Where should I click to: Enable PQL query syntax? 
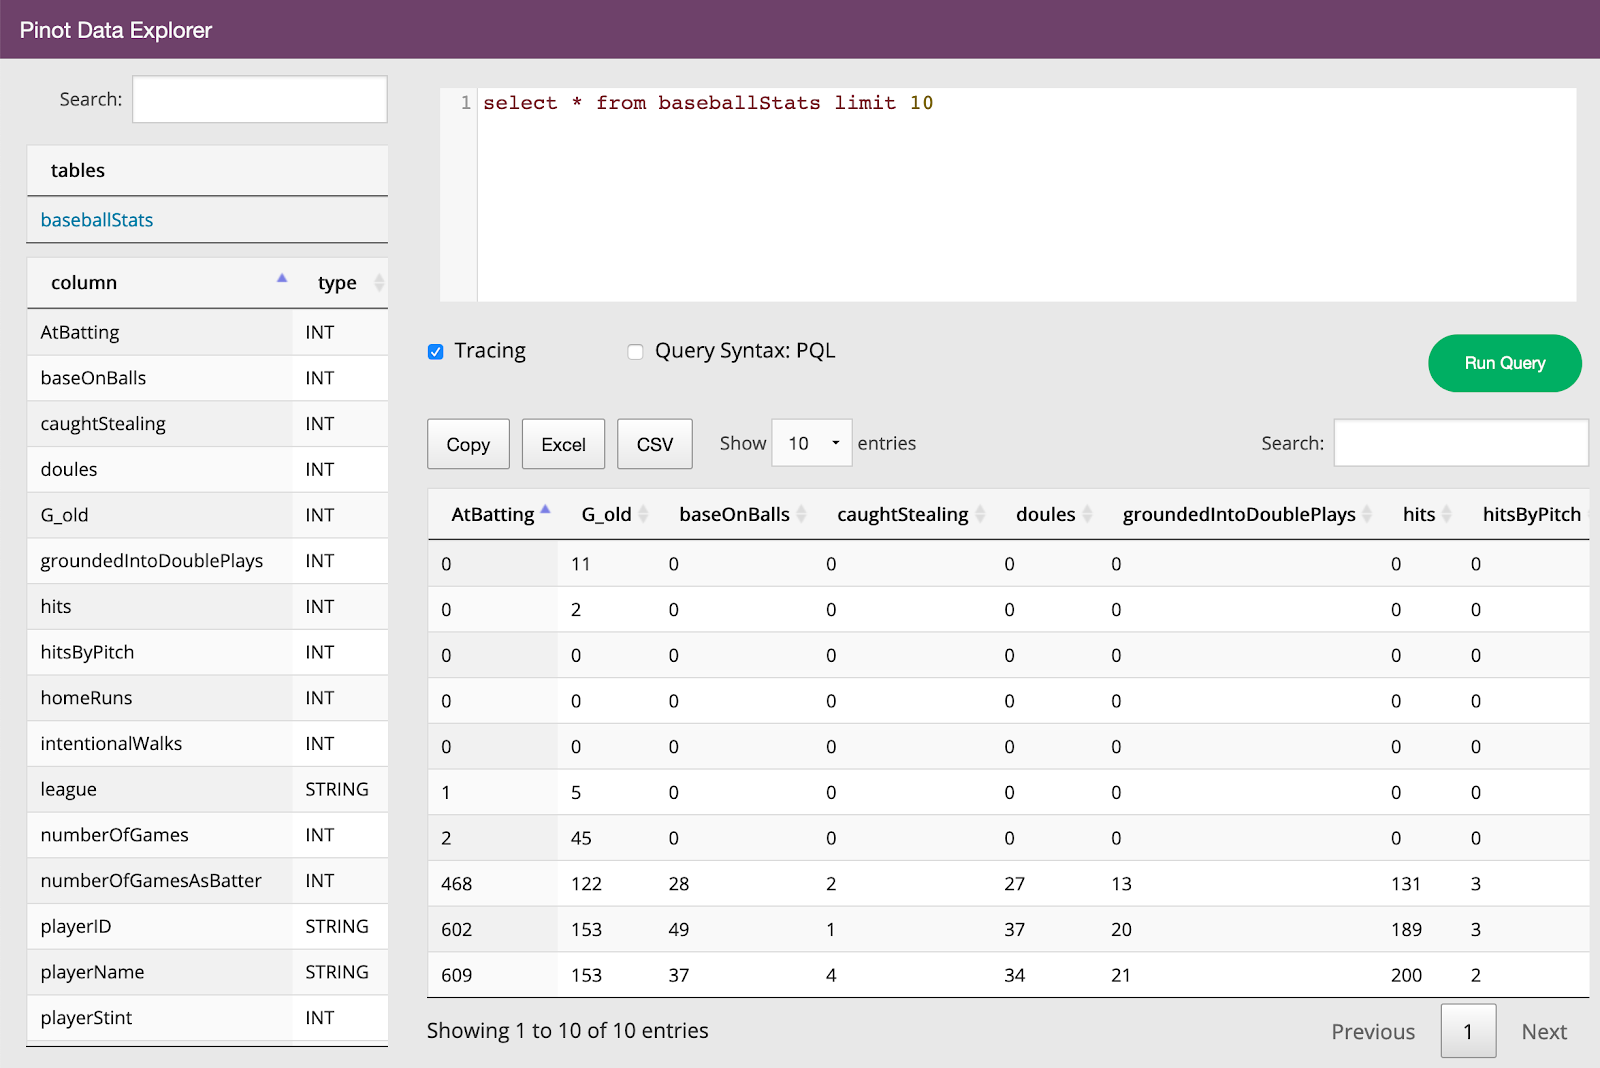tap(635, 351)
